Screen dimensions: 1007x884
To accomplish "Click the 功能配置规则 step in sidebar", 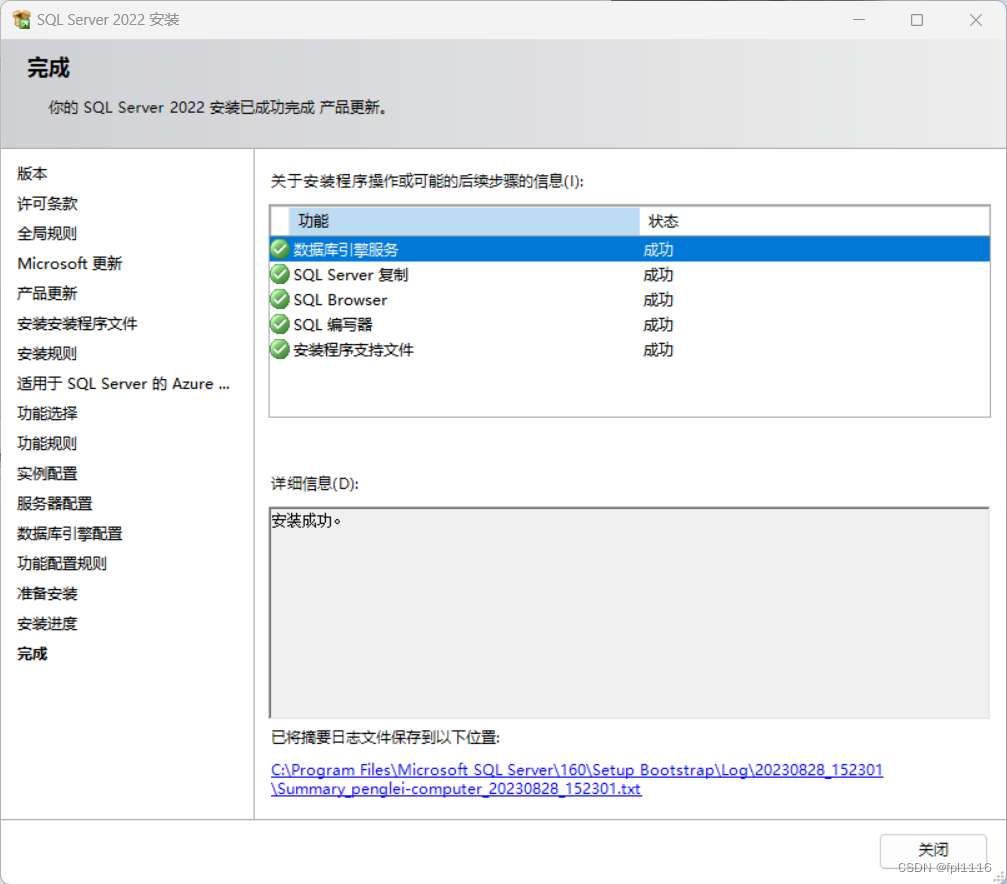I will pos(62,563).
